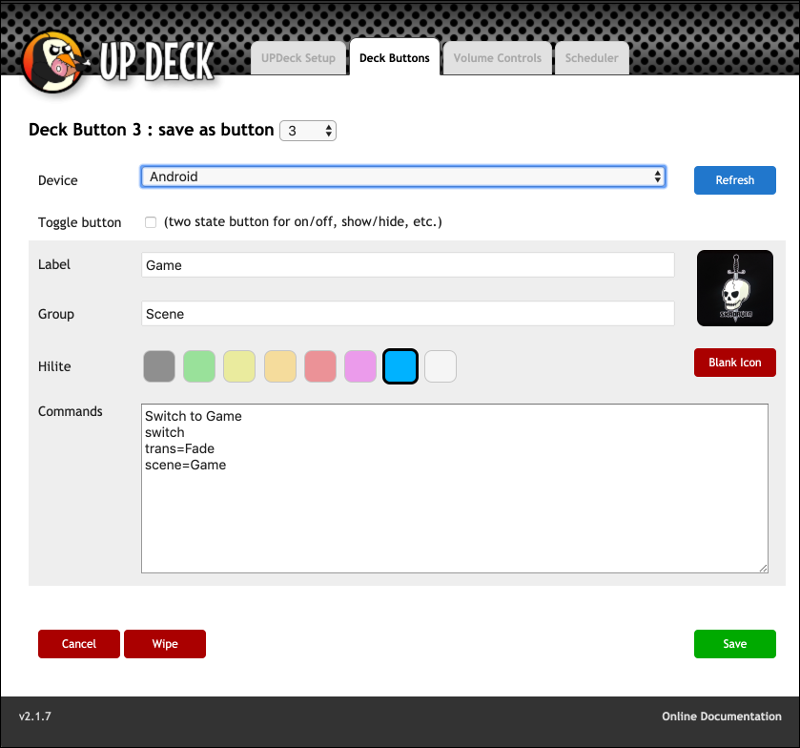Enable the Toggle button checkbox
Screen dimensions: 800x748
tap(151, 222)
